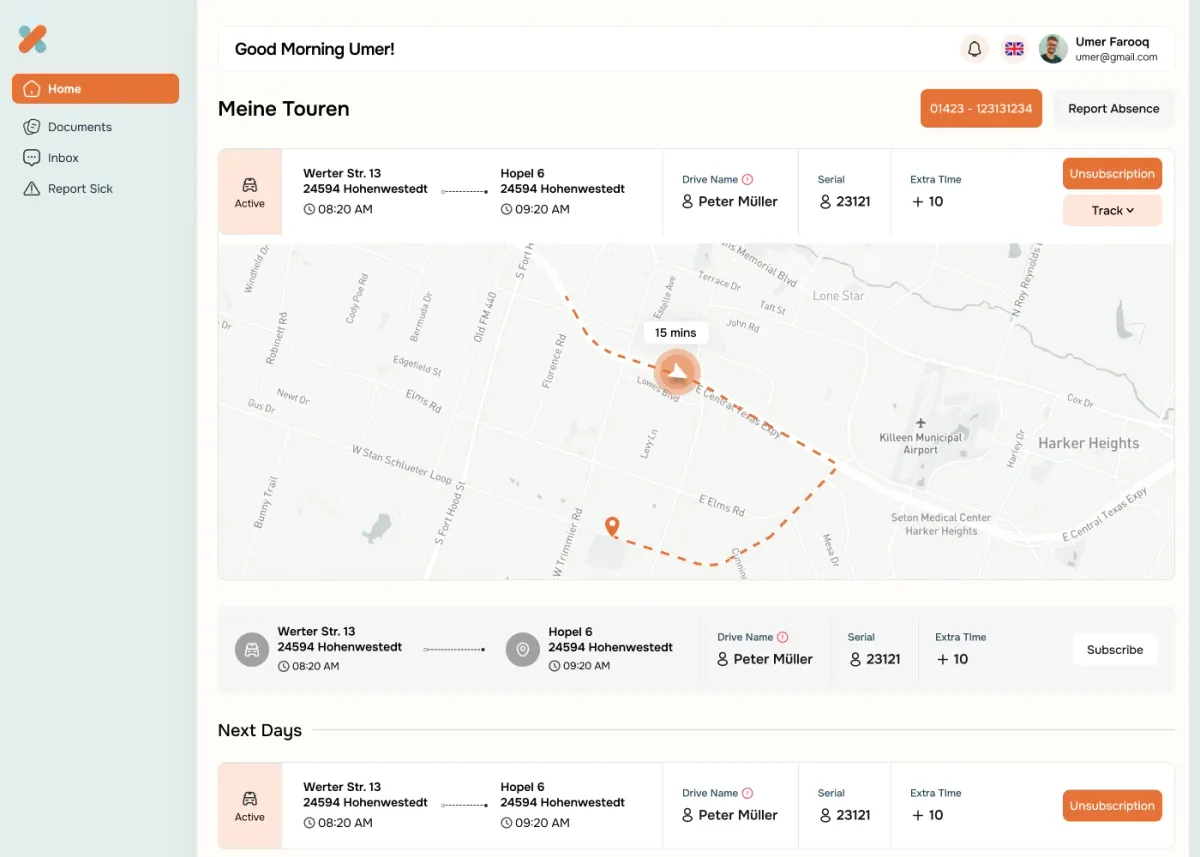
Task: Click the Report Absence button
Action: pos(1113,109)
